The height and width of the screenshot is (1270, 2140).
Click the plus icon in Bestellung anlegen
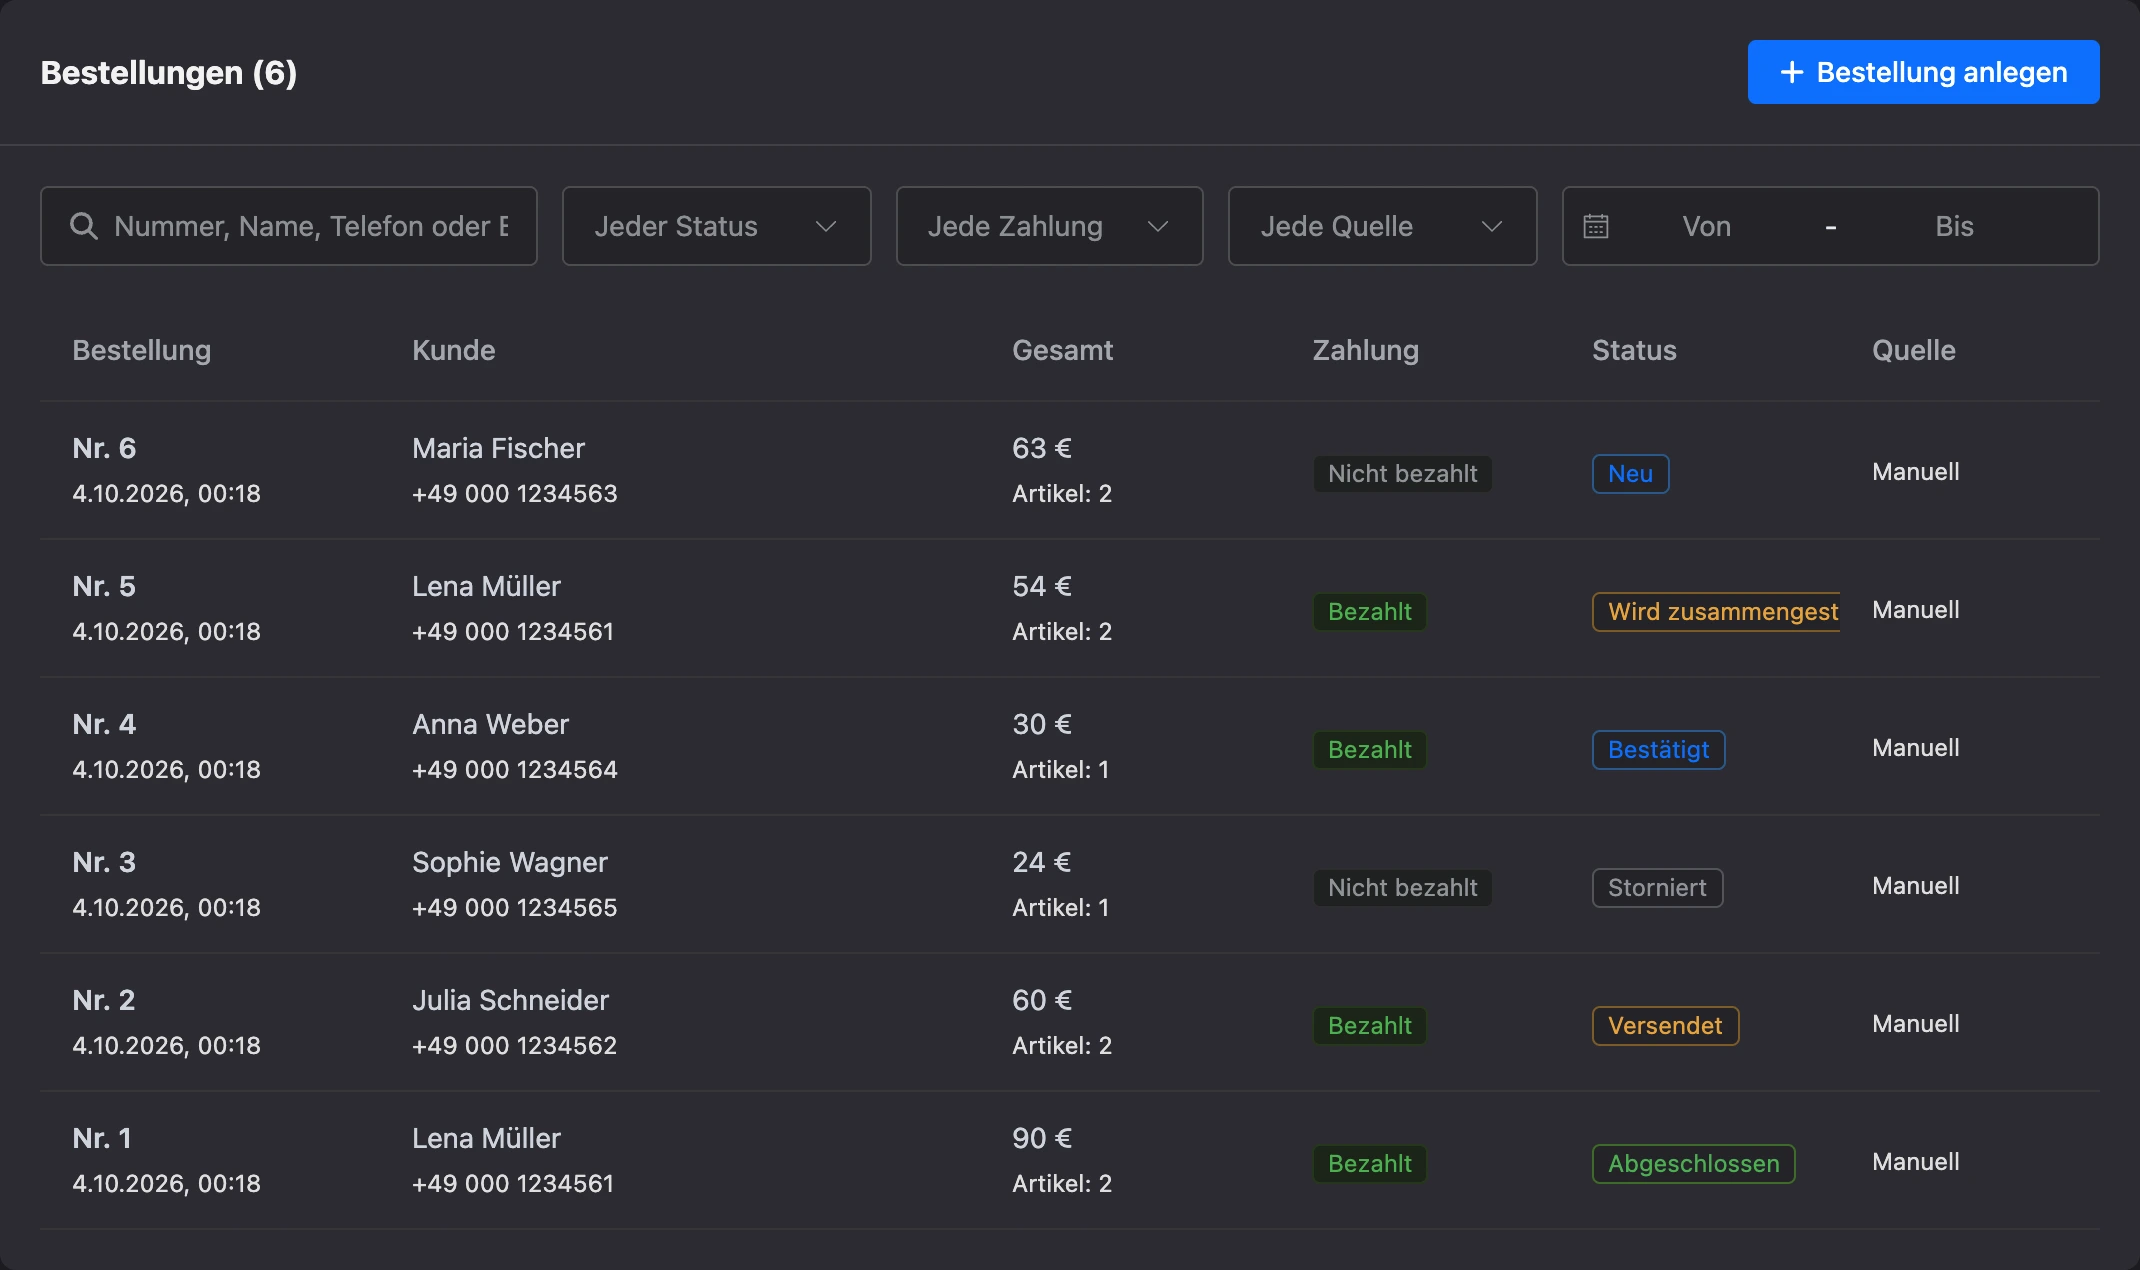click(1792, 72)
